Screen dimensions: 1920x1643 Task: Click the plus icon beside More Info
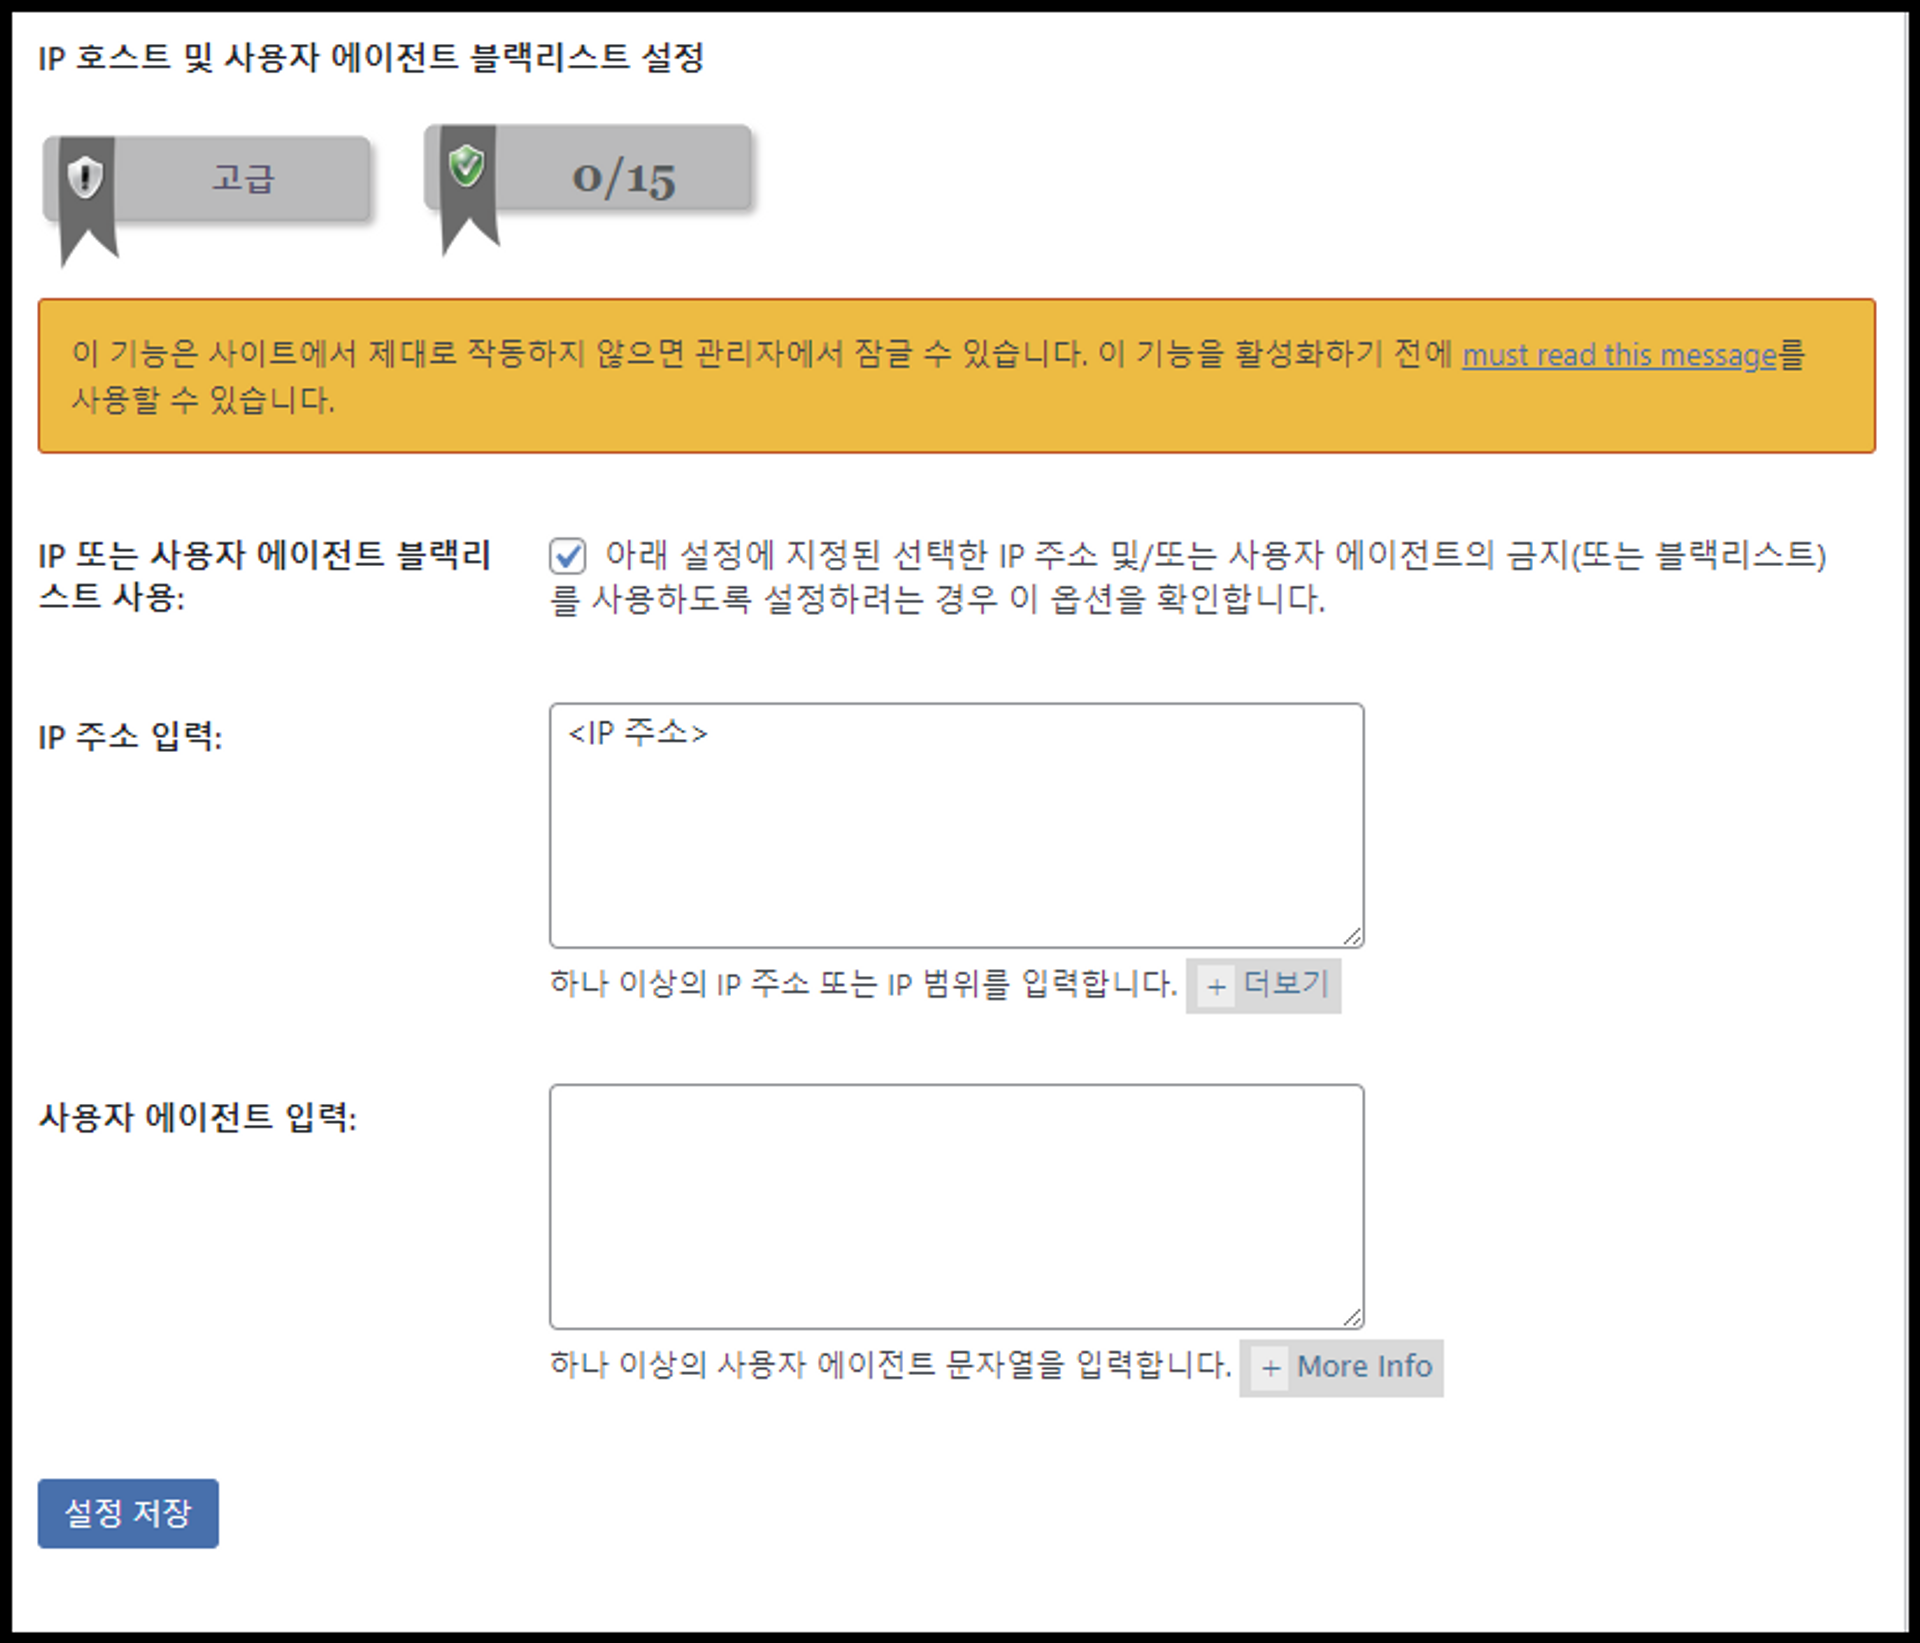click(x=1270, y=1368)
